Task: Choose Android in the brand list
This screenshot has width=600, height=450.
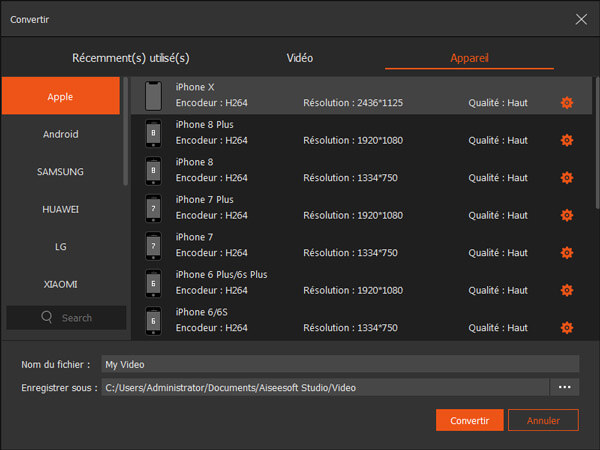Action: (x=61, y=134)
